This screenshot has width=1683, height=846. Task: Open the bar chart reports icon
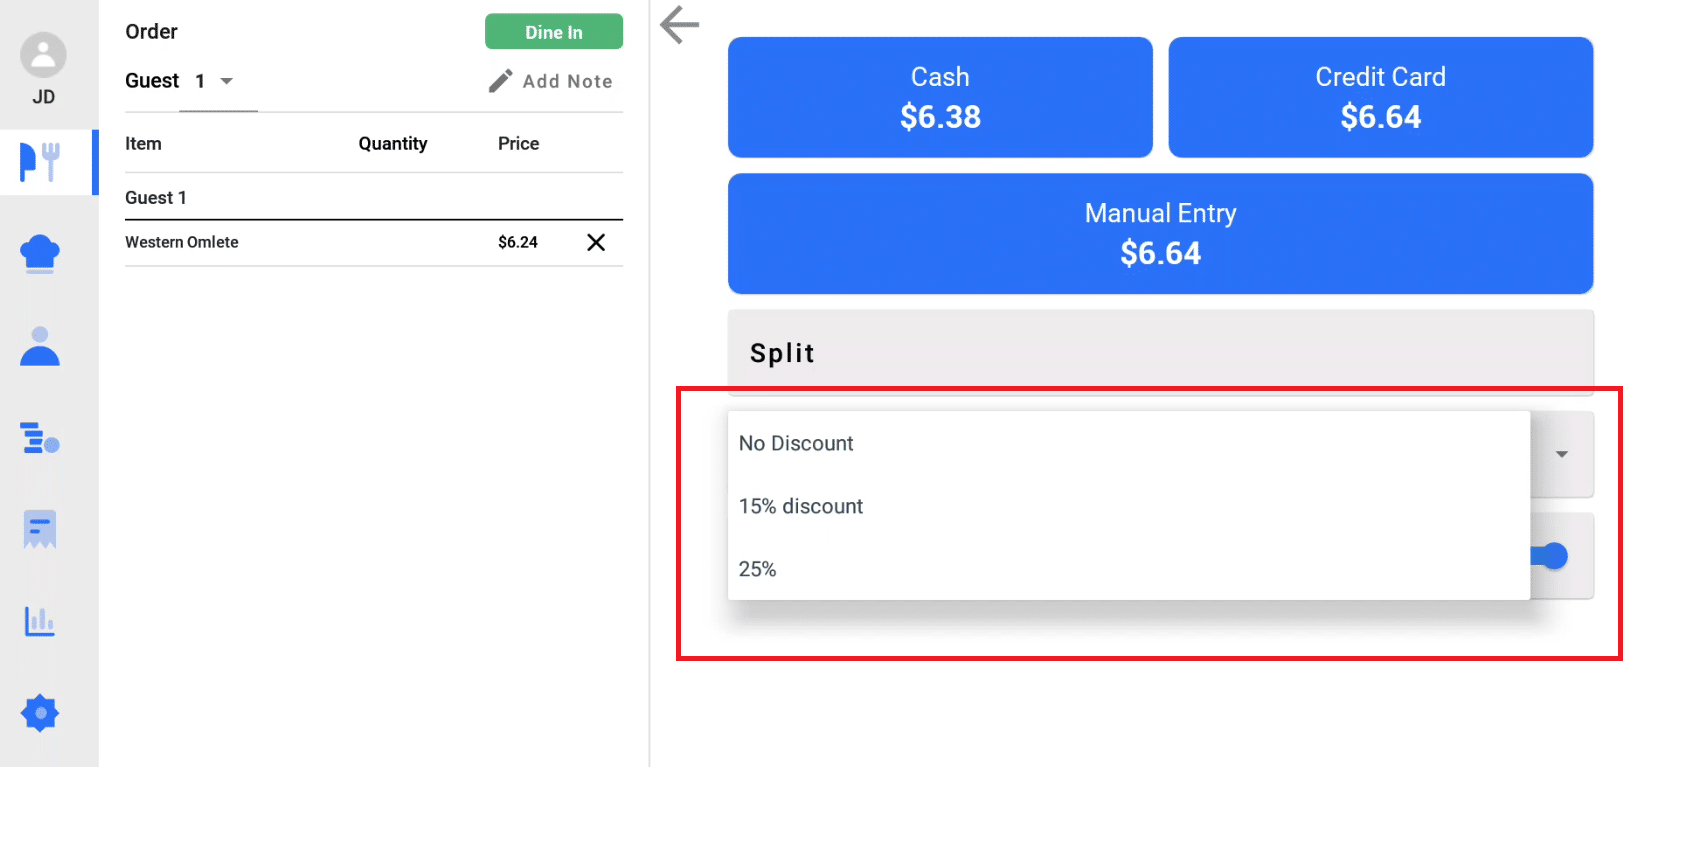pyautogui.click(x=40, y=621)
